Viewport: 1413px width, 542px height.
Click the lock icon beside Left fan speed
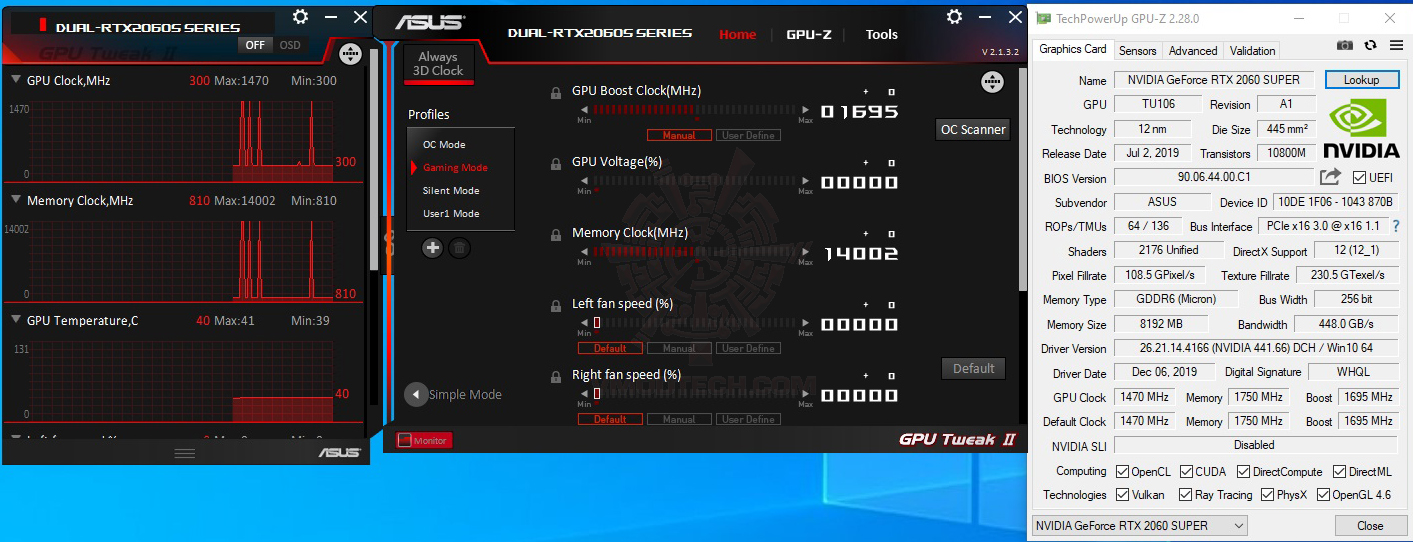pos(556,306)
